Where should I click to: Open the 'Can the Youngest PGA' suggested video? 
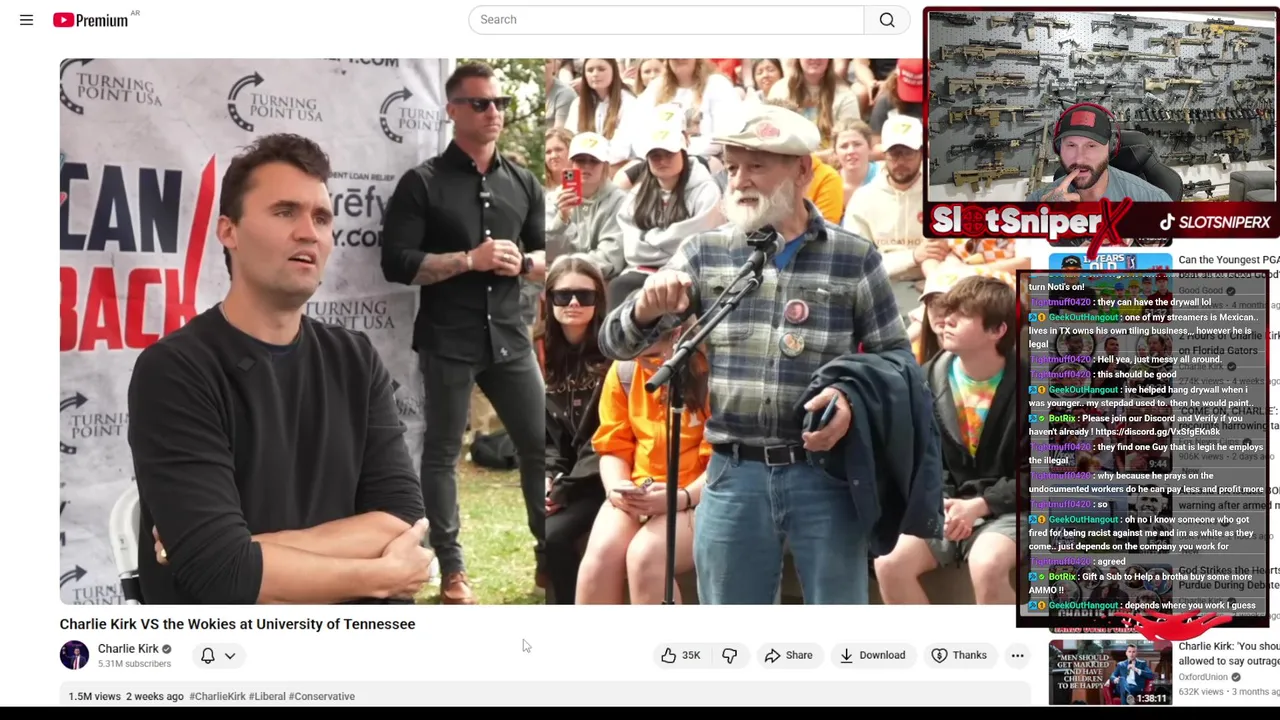point(1228,260)
